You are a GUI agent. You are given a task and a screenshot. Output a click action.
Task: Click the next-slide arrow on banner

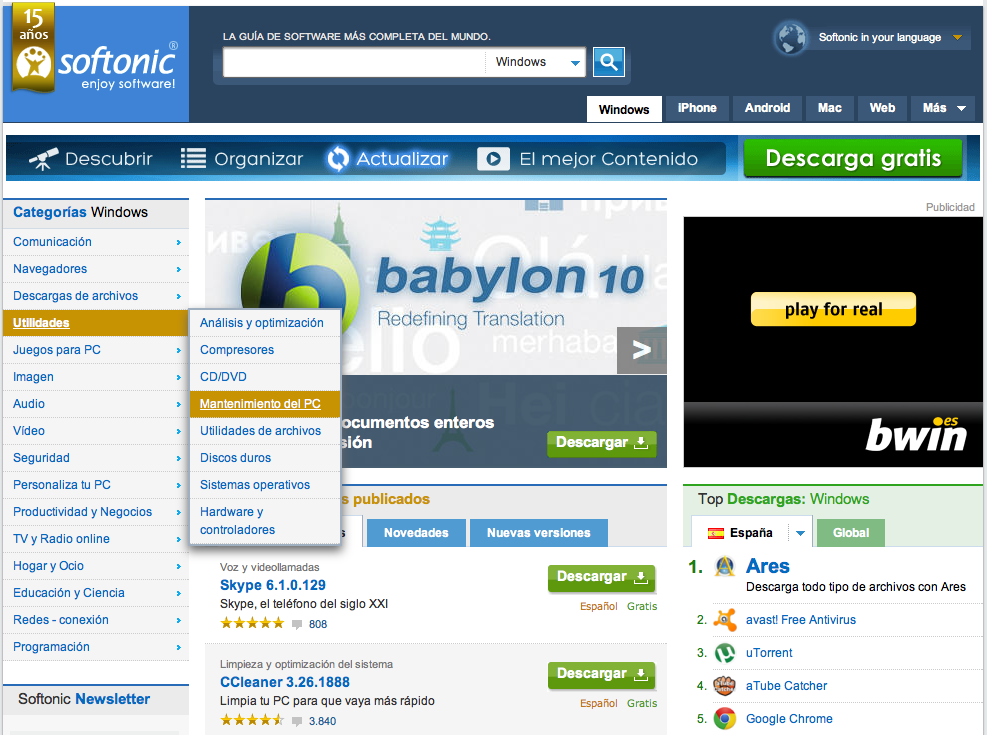[x=641, y=350]
